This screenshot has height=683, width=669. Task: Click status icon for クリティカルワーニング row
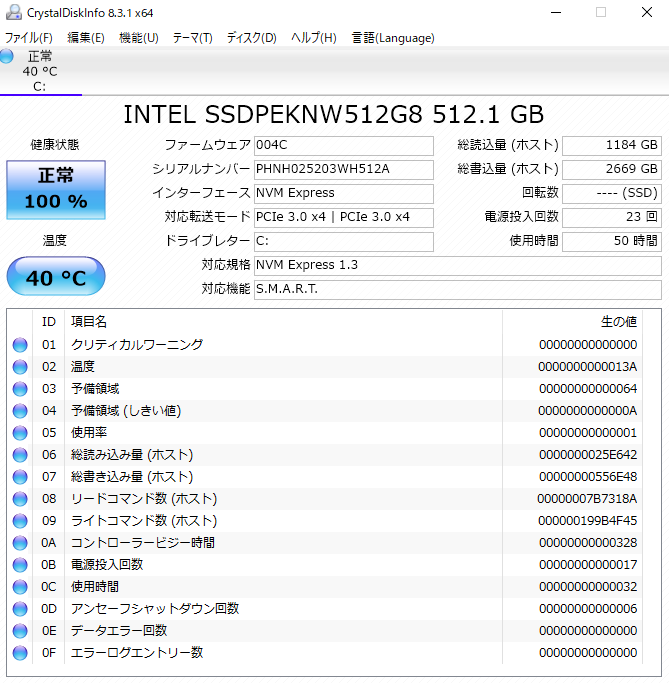click(20, 345)
